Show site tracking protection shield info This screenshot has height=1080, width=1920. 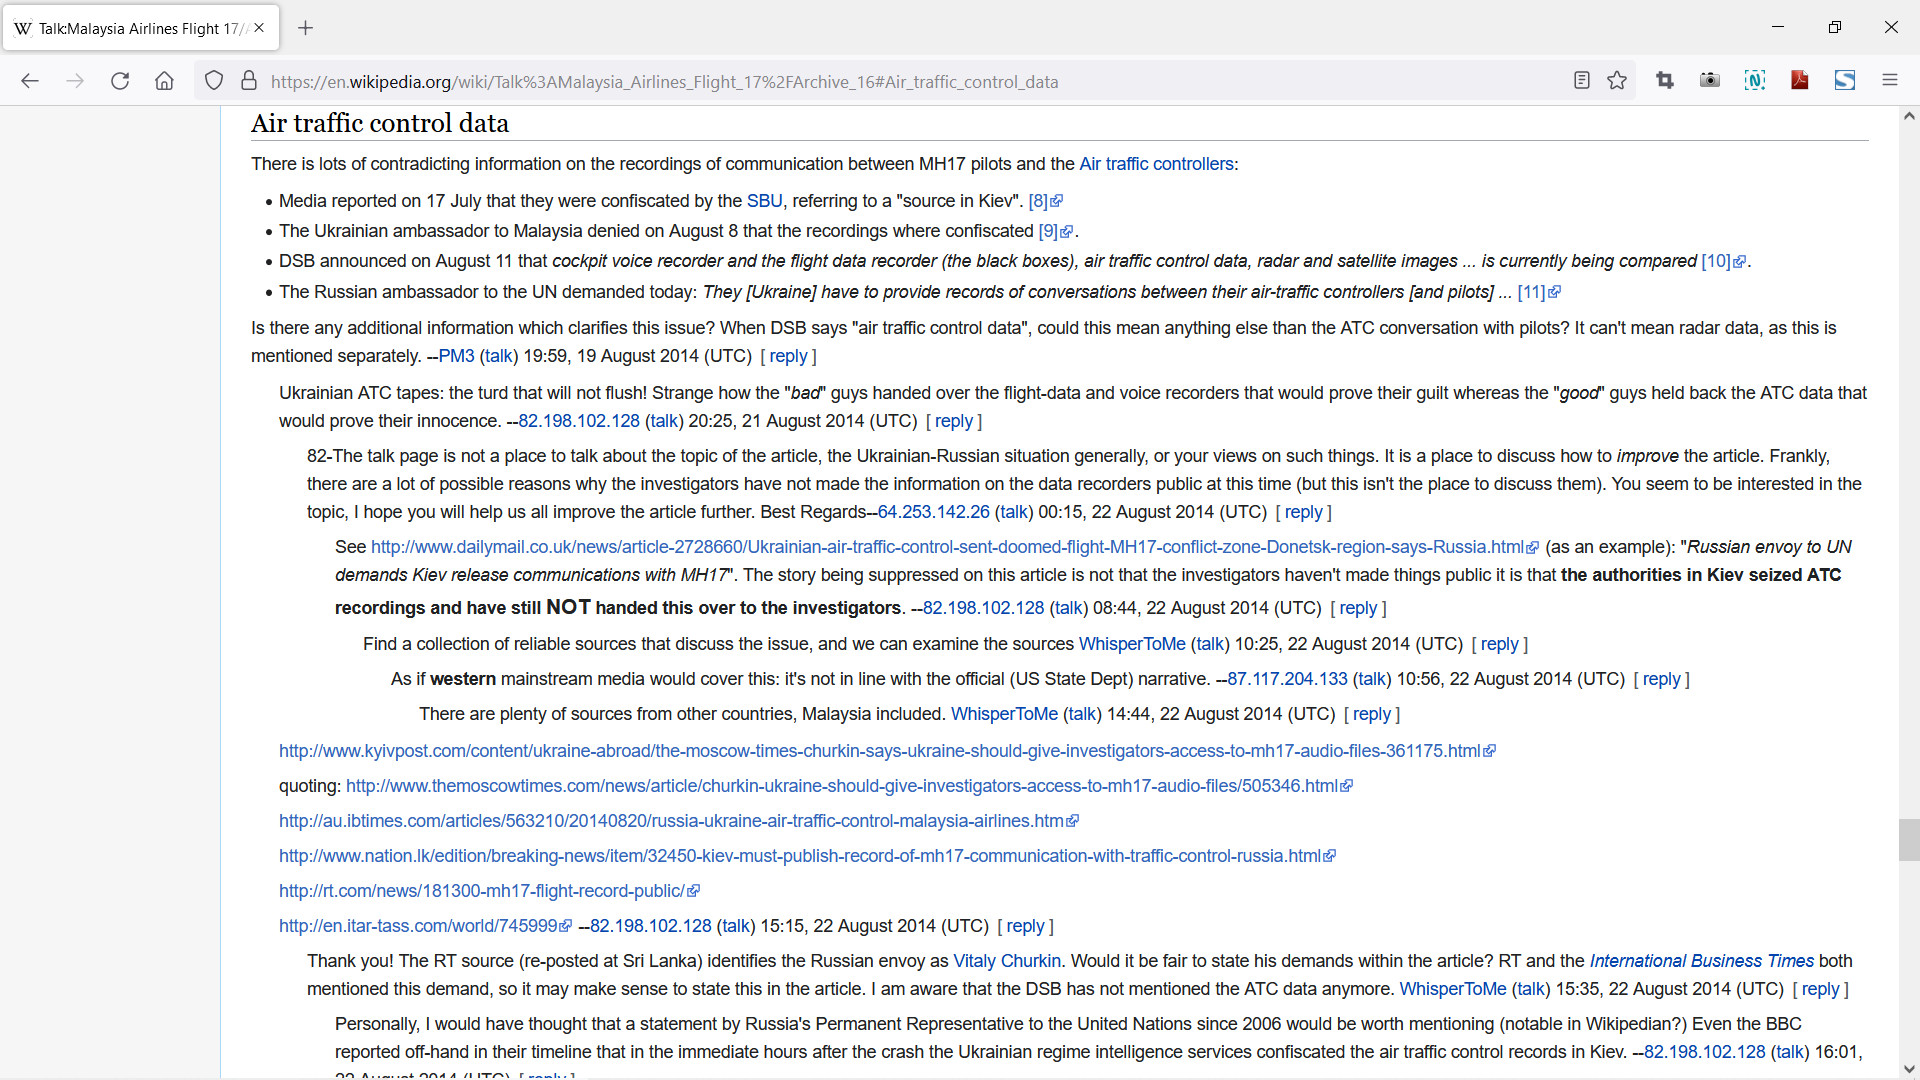click(x=213, y=81)
